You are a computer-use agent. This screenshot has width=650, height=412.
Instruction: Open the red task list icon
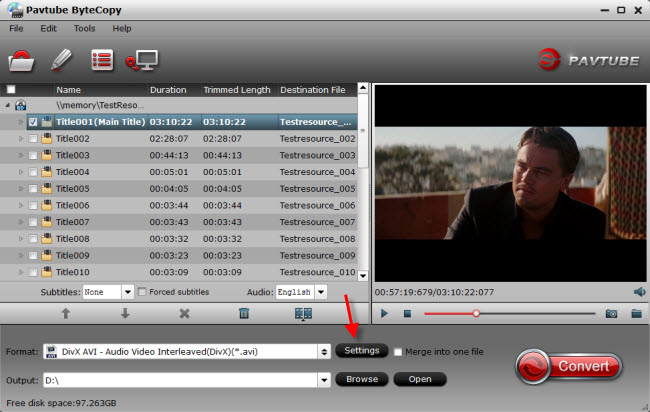[102, 60]
